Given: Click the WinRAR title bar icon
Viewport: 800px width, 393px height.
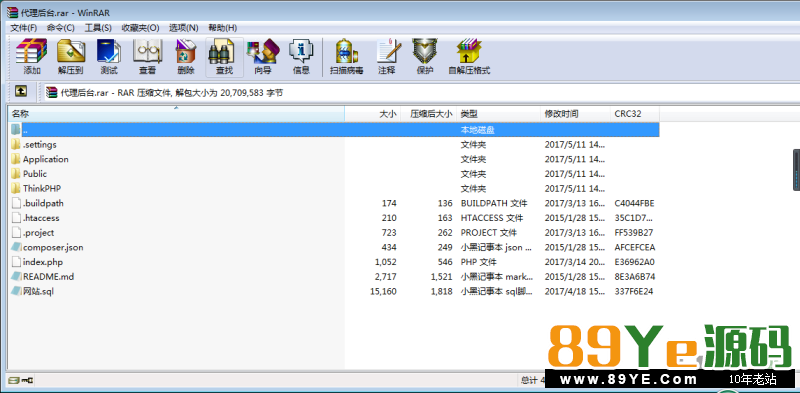Looking at the screenshot, I should tap(12, 12).
